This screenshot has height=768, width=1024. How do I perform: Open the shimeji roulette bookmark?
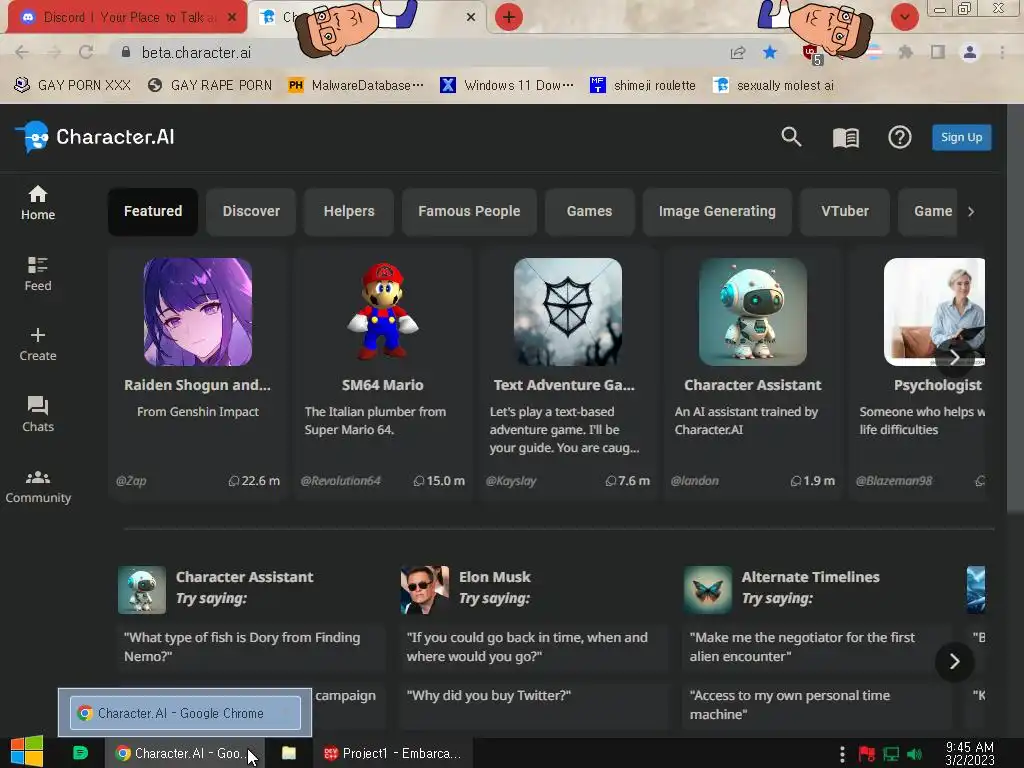(x=643, y=86)
